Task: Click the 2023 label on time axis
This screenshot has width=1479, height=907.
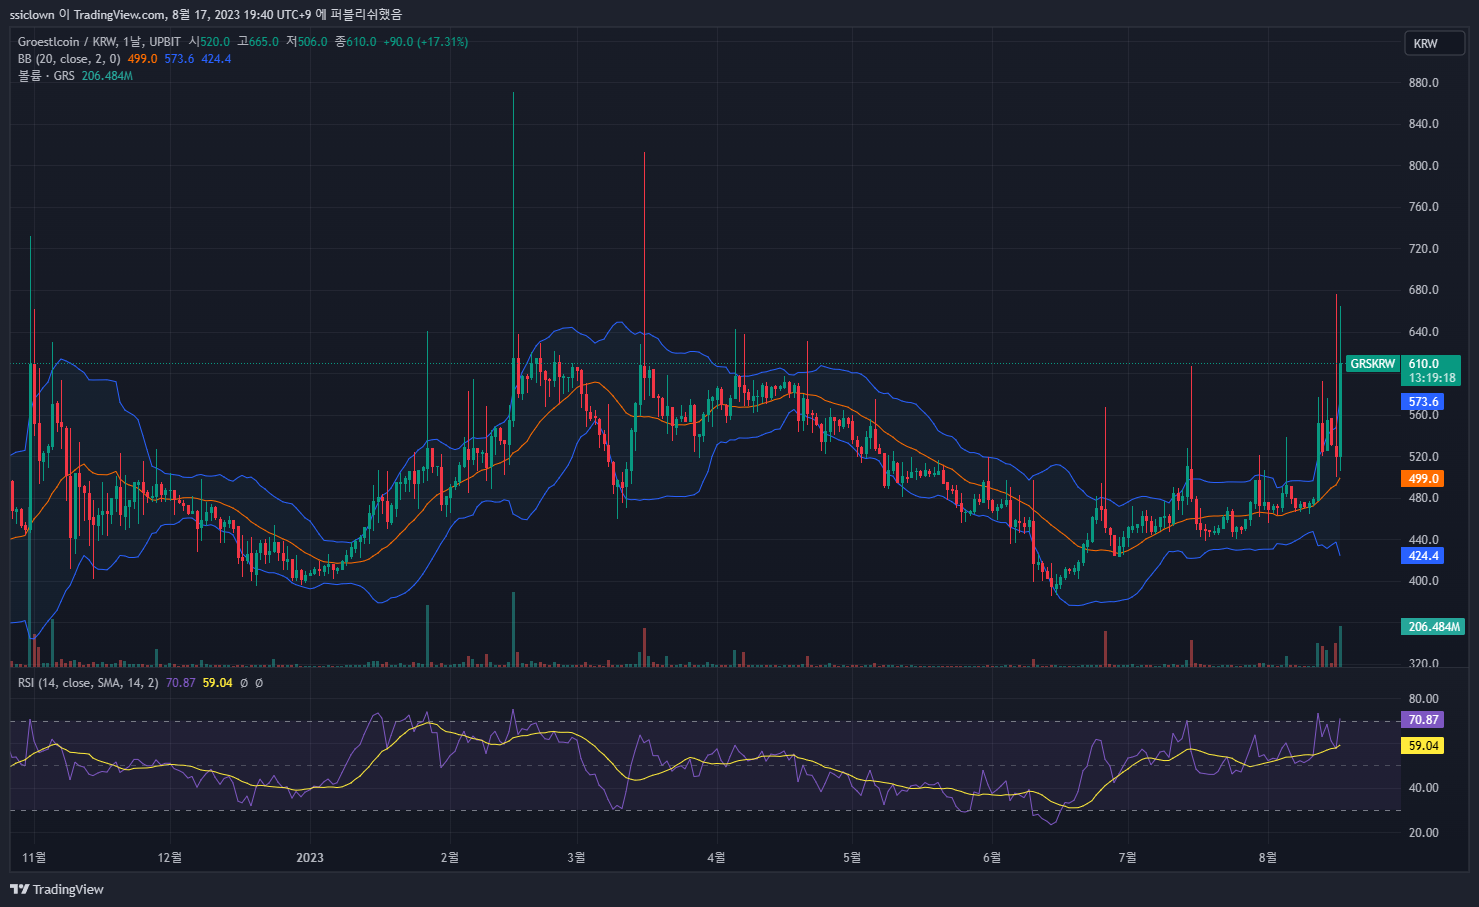Action: tap(310, 857)
